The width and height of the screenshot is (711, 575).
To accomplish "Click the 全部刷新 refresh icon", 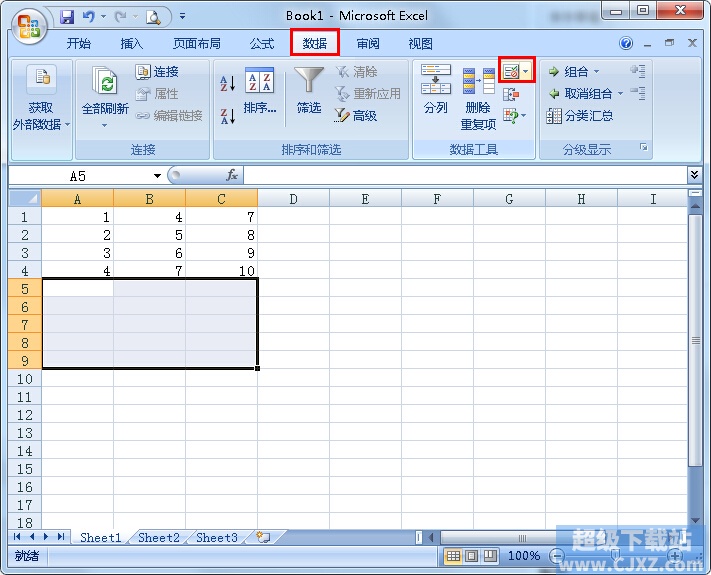I will (105, 80).
